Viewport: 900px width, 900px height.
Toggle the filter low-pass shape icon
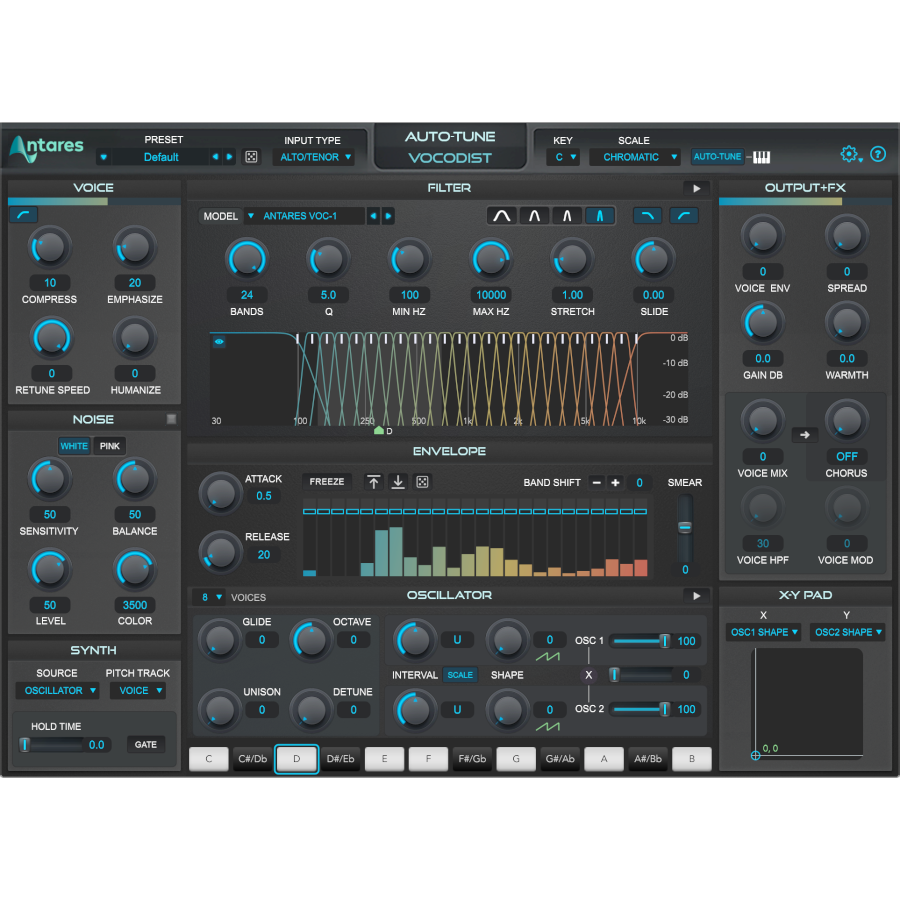click(647, 216)
